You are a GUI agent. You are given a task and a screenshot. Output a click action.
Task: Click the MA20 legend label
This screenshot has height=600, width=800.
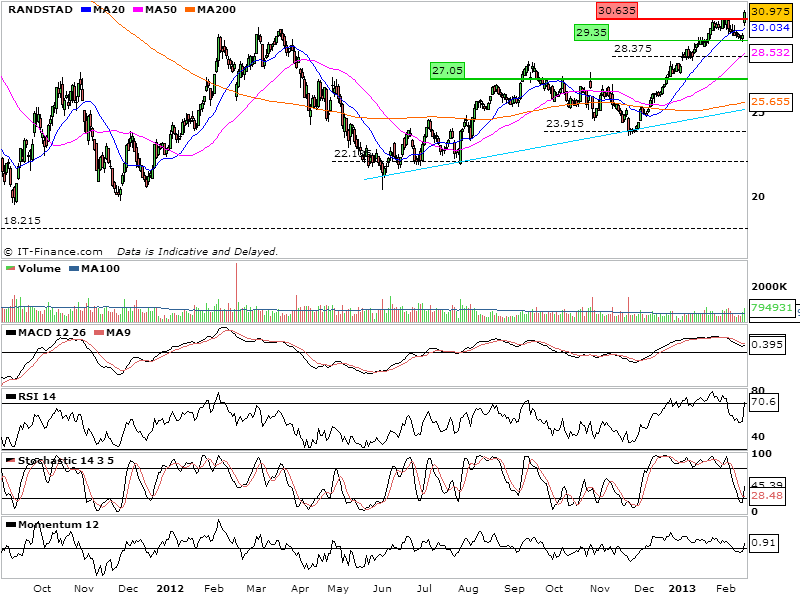[109, 10]
